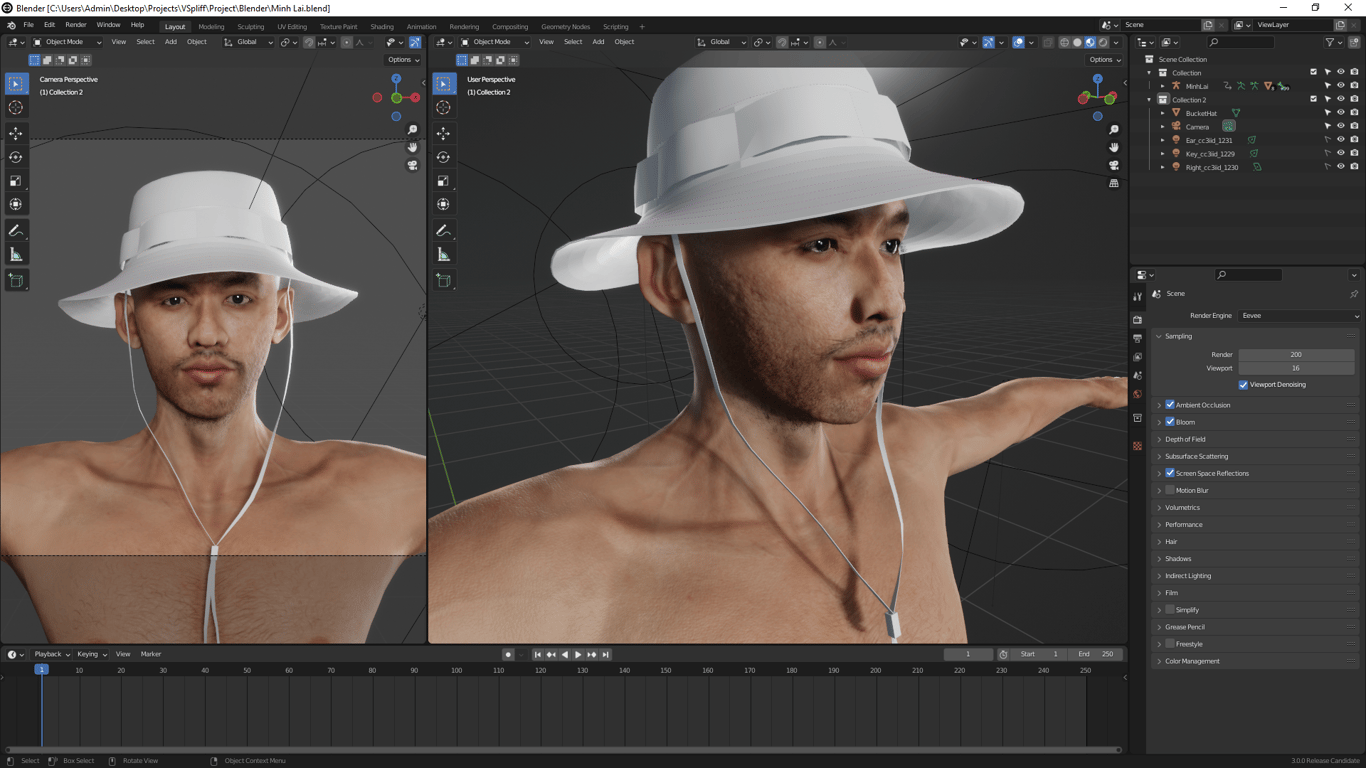Image resolution: width=1366 pixels, height=768 pixels.
Task: Expand the Depth of Field panel
Action: (x=1185, y=439)
